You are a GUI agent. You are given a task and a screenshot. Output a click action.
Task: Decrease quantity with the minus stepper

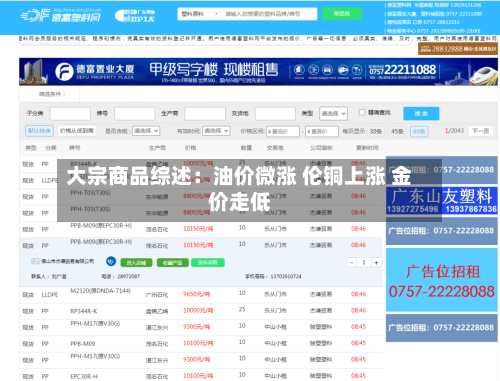click(x=352, y=263)
